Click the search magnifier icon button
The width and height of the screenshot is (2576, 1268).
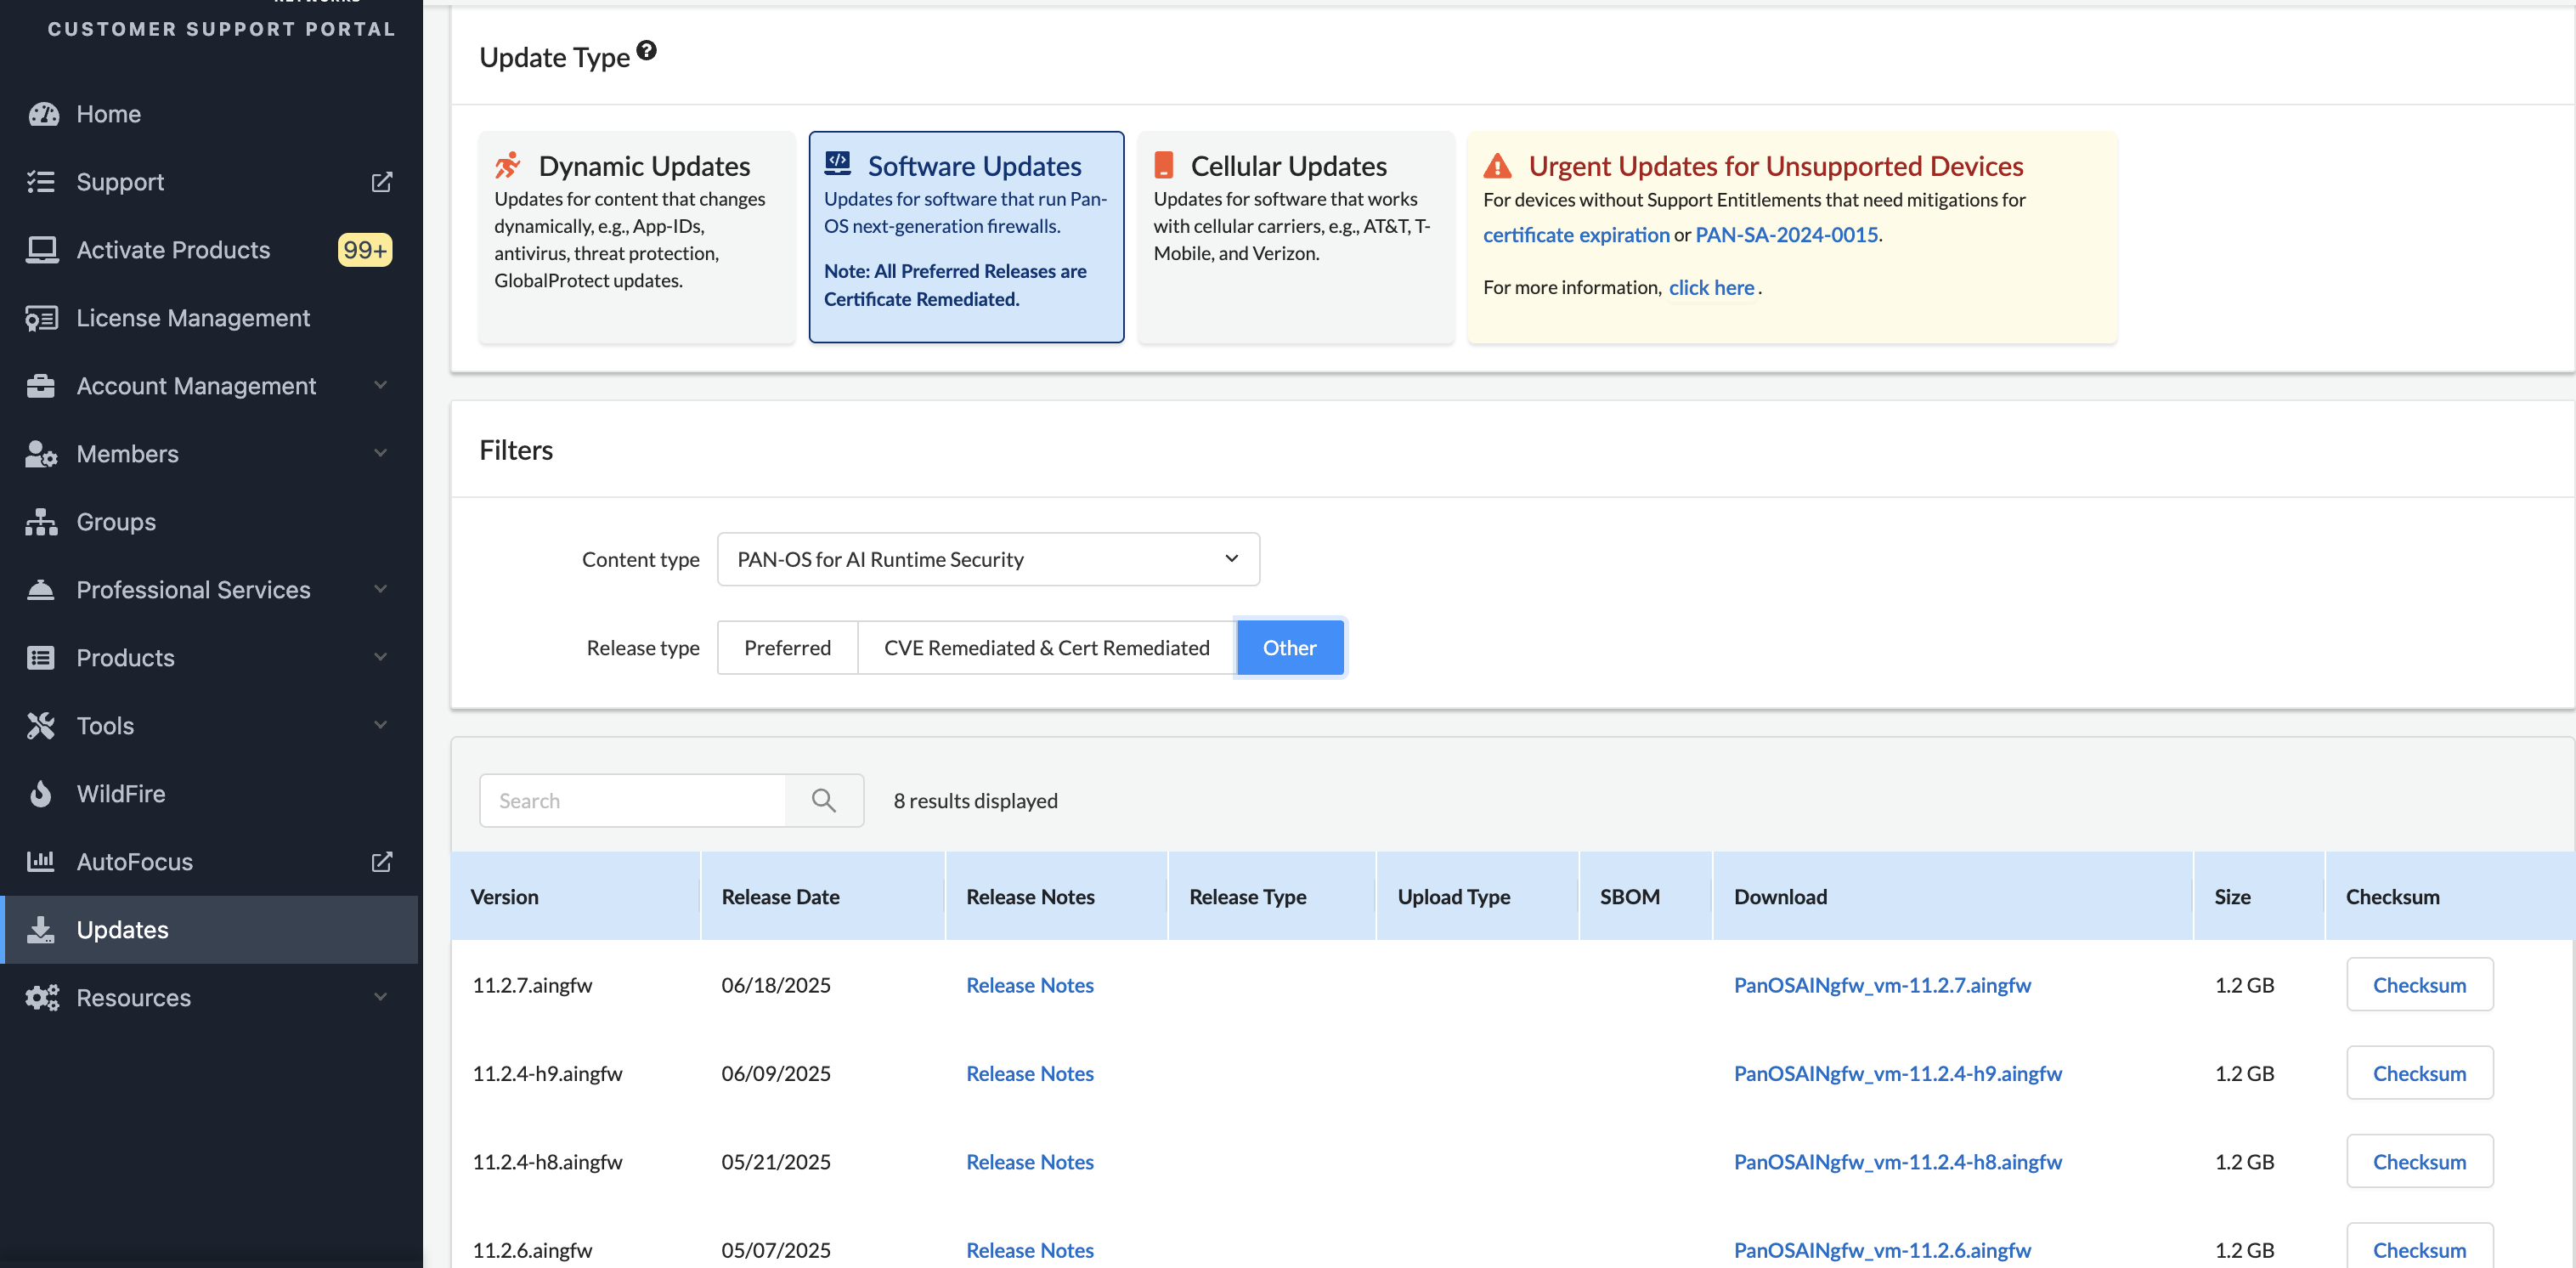coord(823,800)
